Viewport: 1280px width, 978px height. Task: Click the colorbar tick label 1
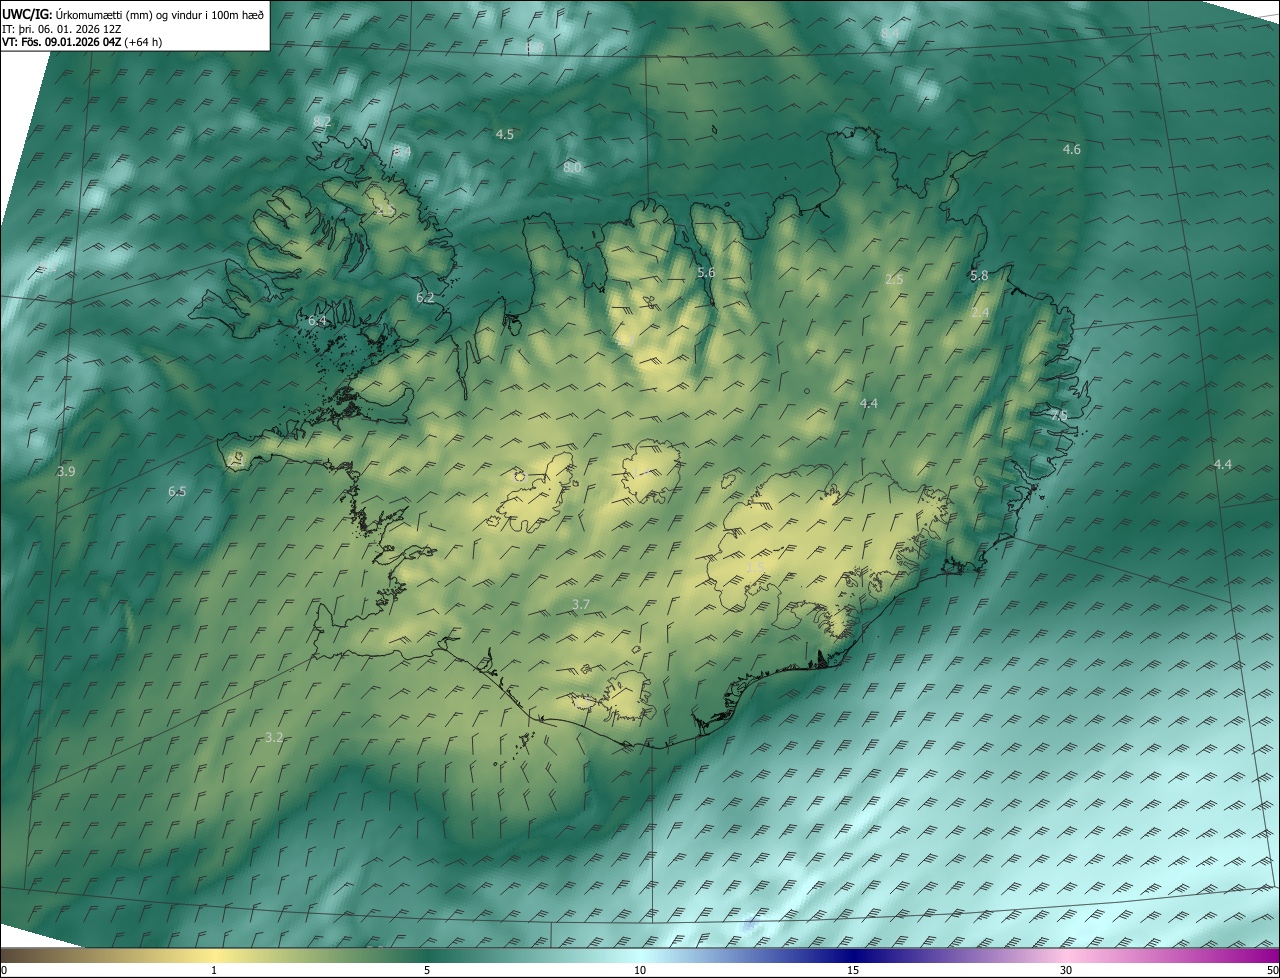214,970
